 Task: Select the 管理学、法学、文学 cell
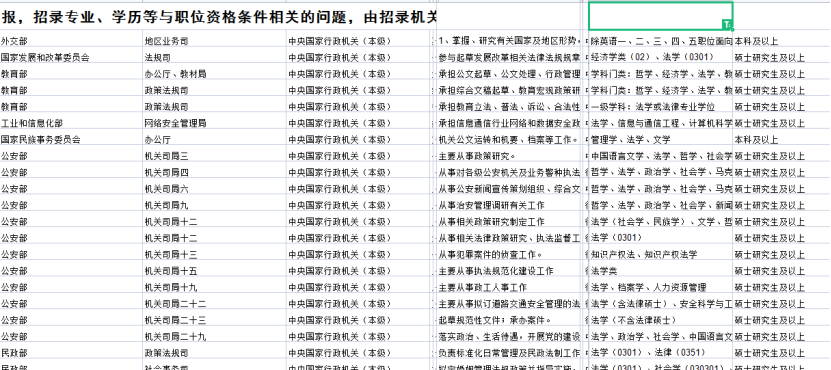[x=661, y=139]
